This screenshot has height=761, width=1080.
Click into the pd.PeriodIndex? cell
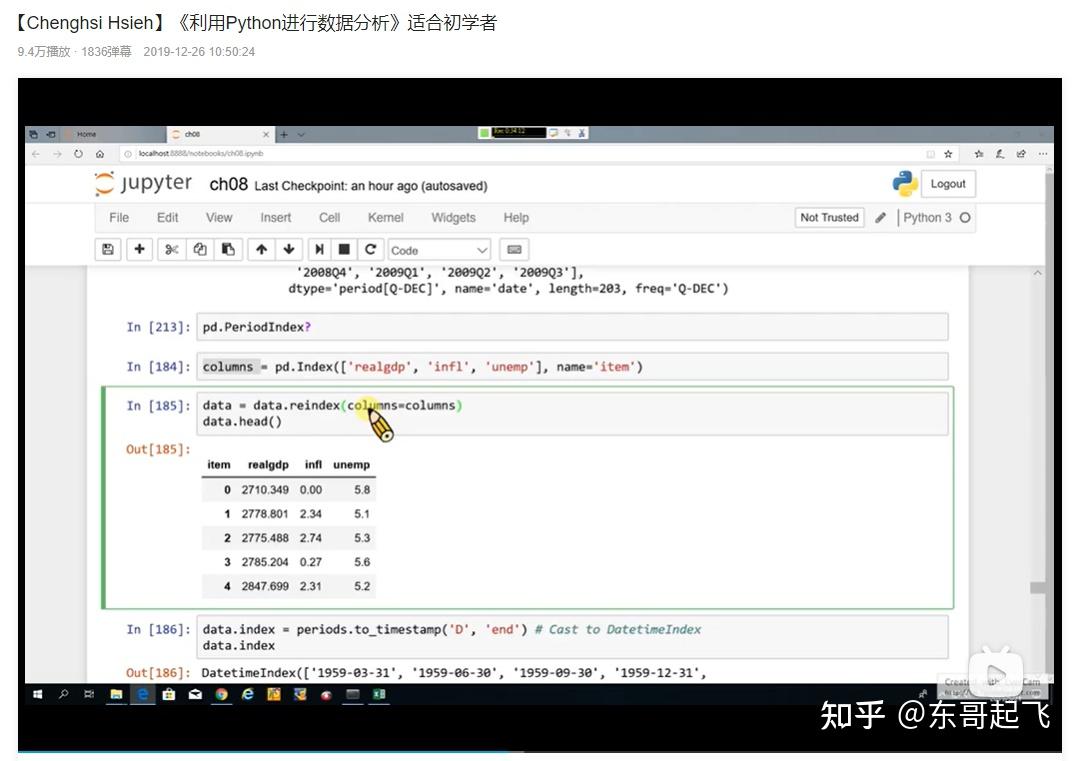tap(572, 327)
